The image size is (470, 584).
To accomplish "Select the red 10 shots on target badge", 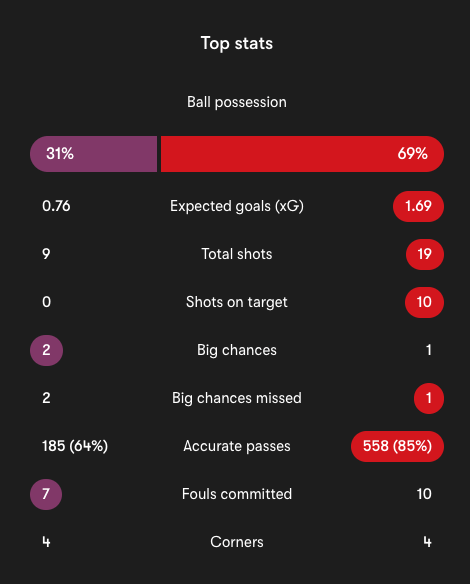I will 424,302.
